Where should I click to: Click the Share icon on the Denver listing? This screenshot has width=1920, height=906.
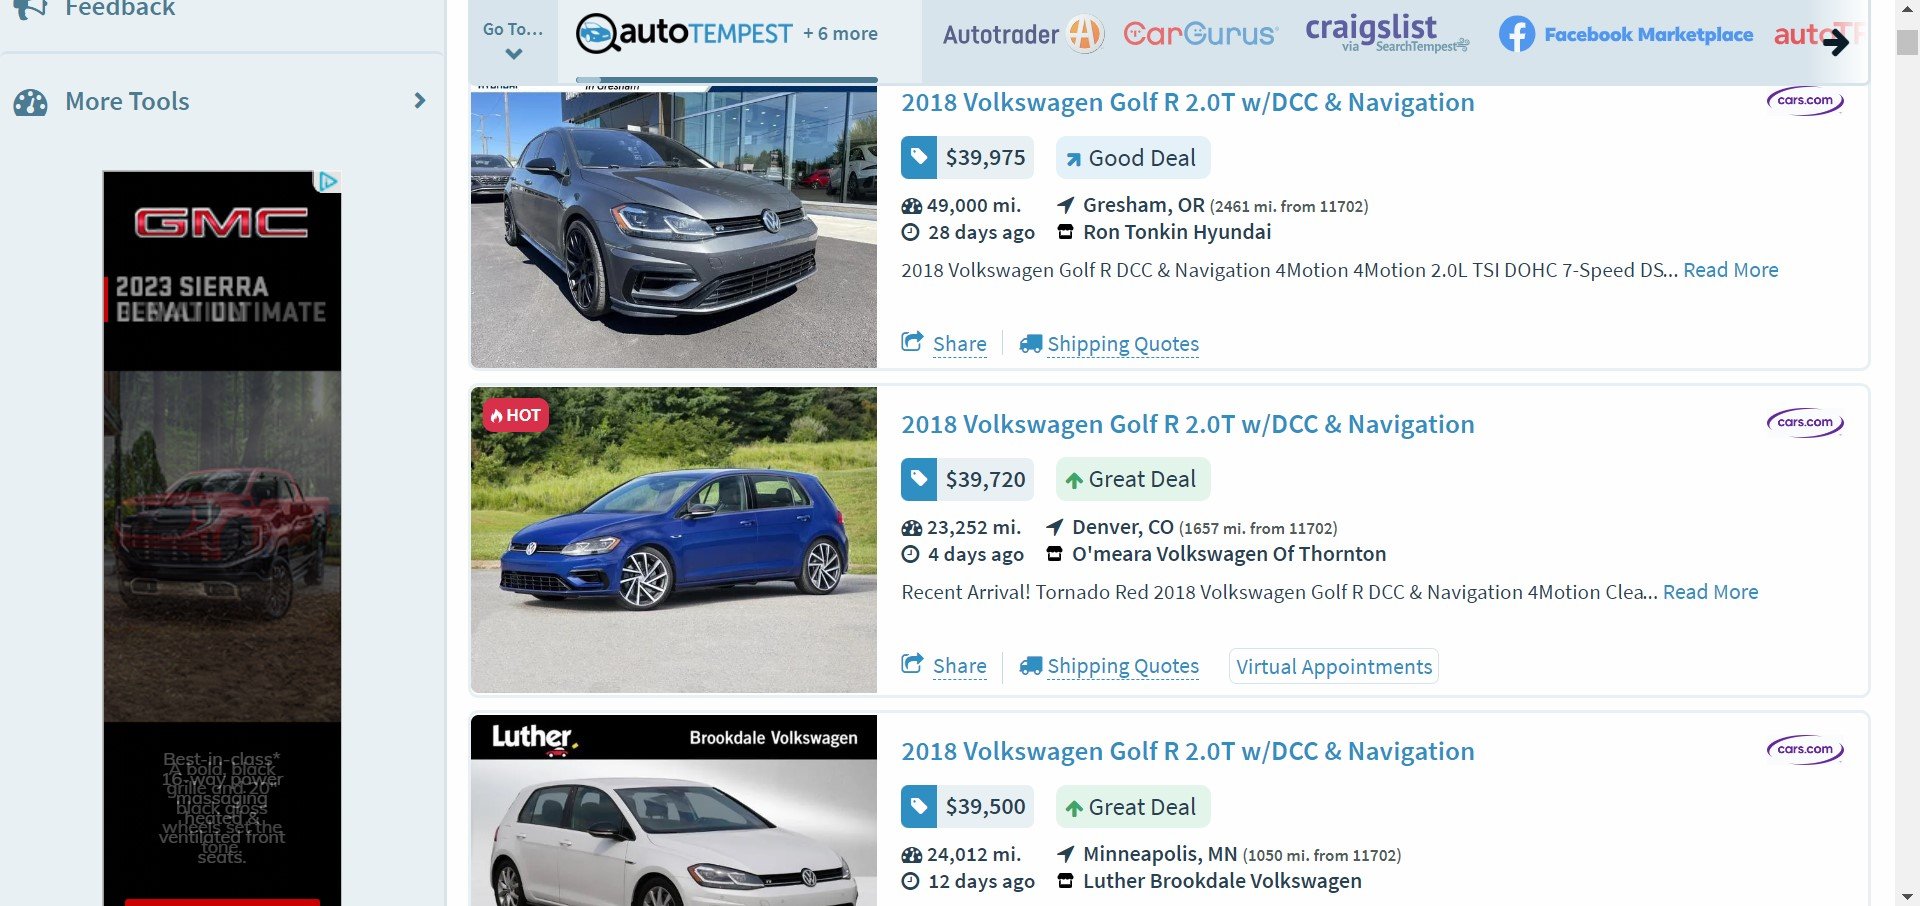pyautogui.click(x=913, y=663)
